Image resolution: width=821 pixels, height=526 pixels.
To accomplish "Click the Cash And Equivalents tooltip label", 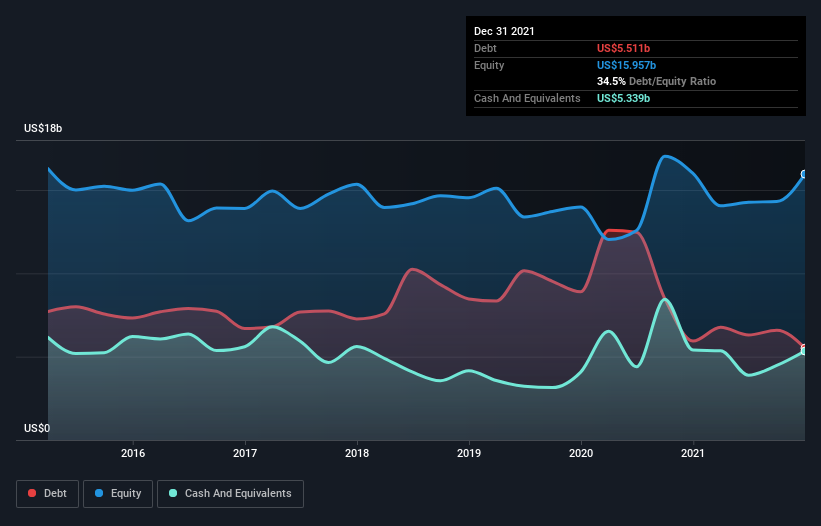I will (x=527, y=98).
